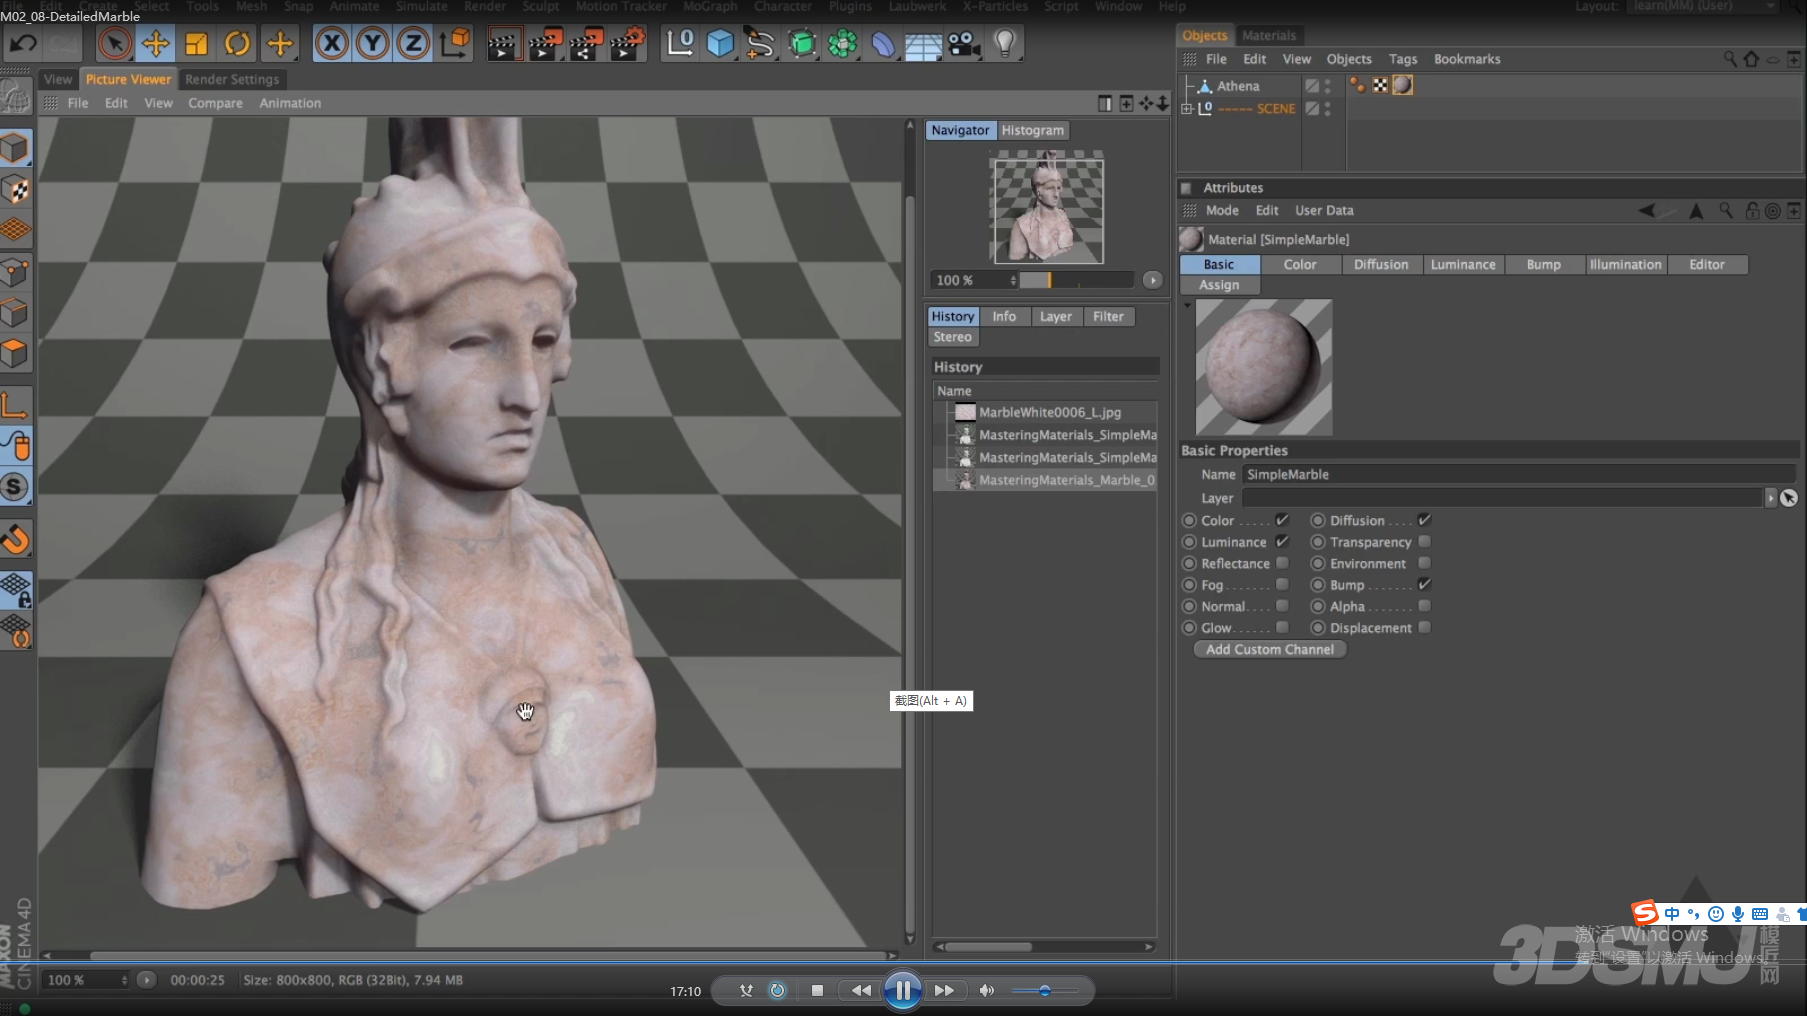Viewport: 1807px width, 1016px height.
Task: Disable the Bump channel checkbox
Action: point(1424,584)
